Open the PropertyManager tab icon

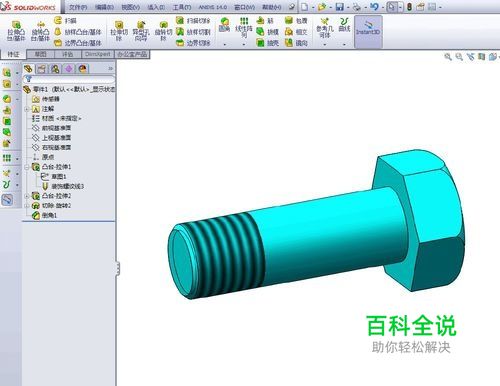coord(41,69)
